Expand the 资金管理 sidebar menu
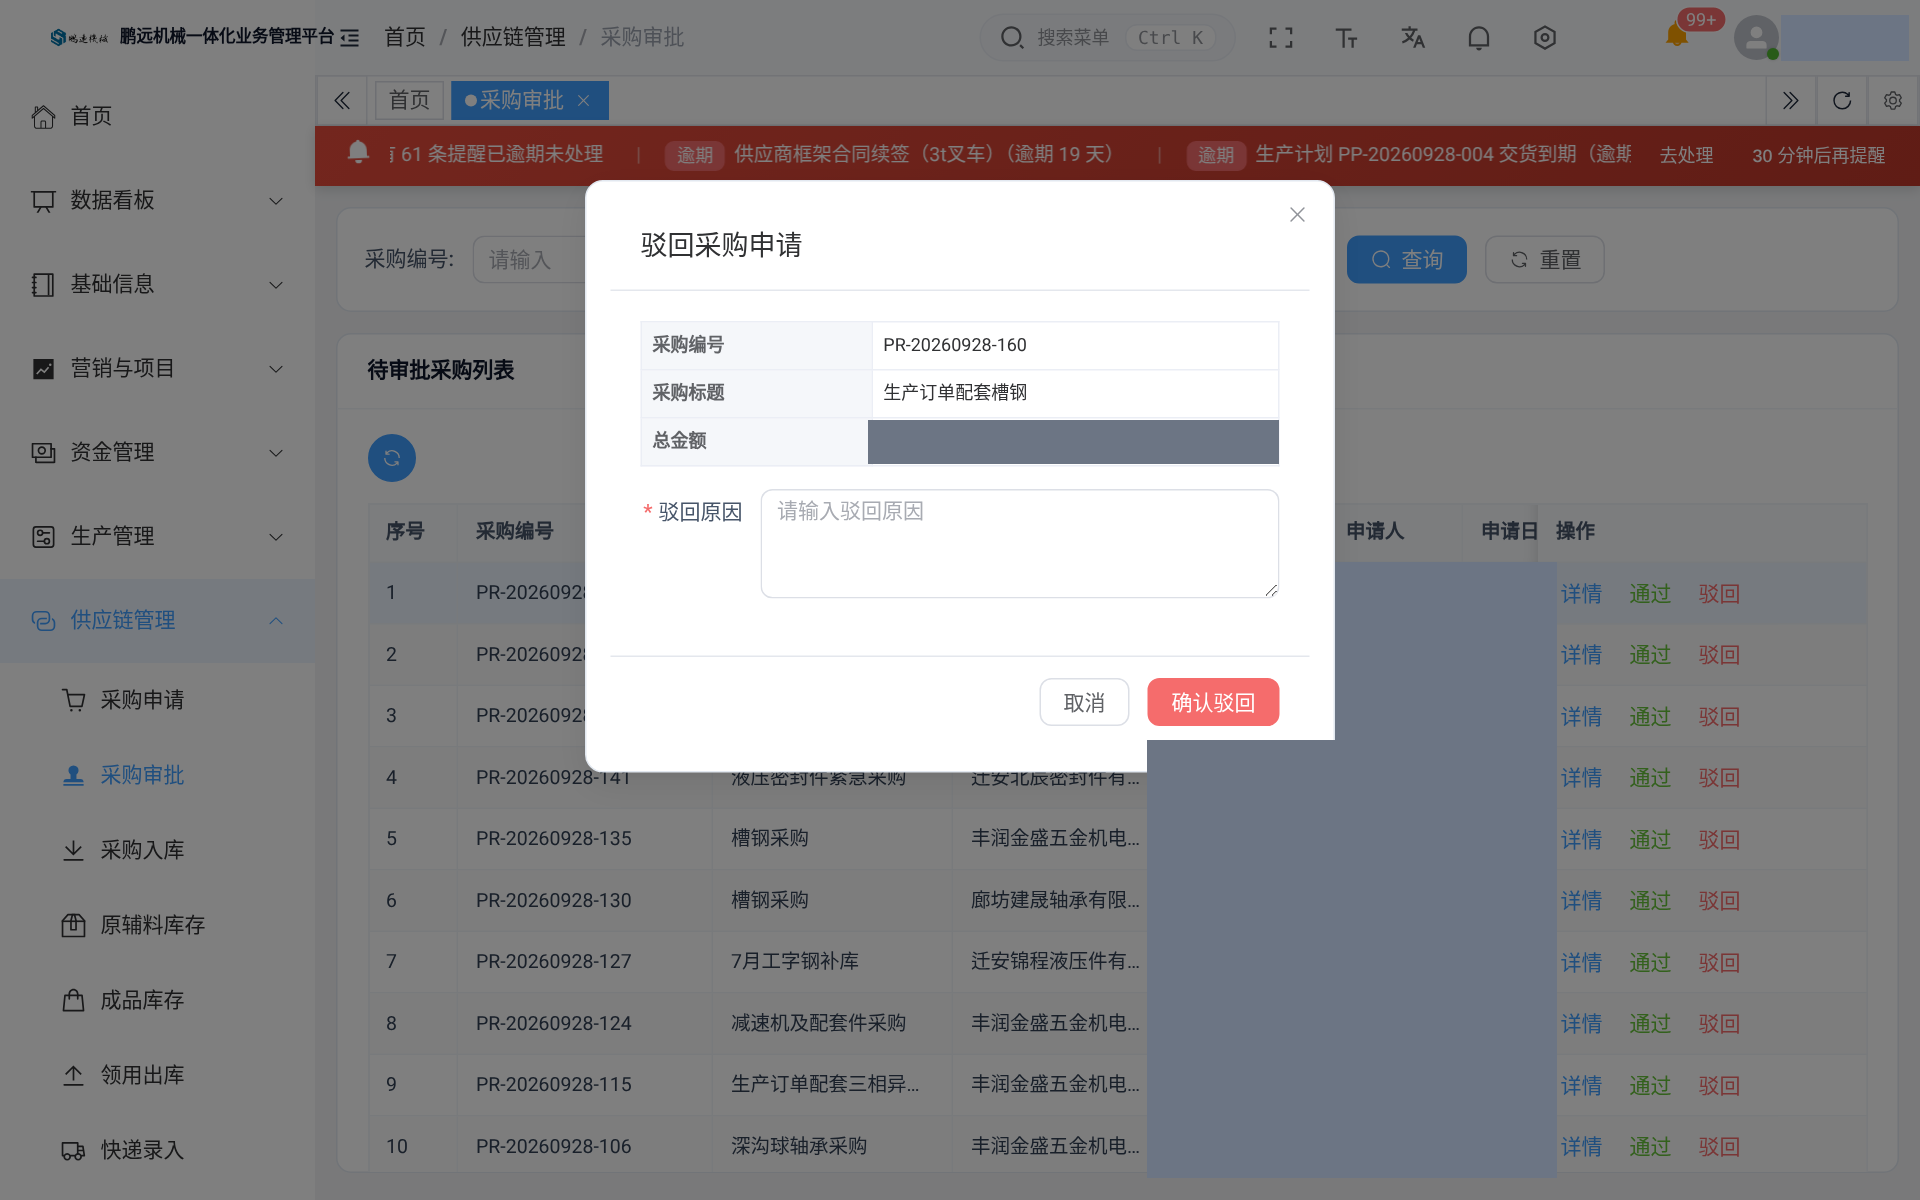This screenshot has width=1920, height=1200. point(157,453)
